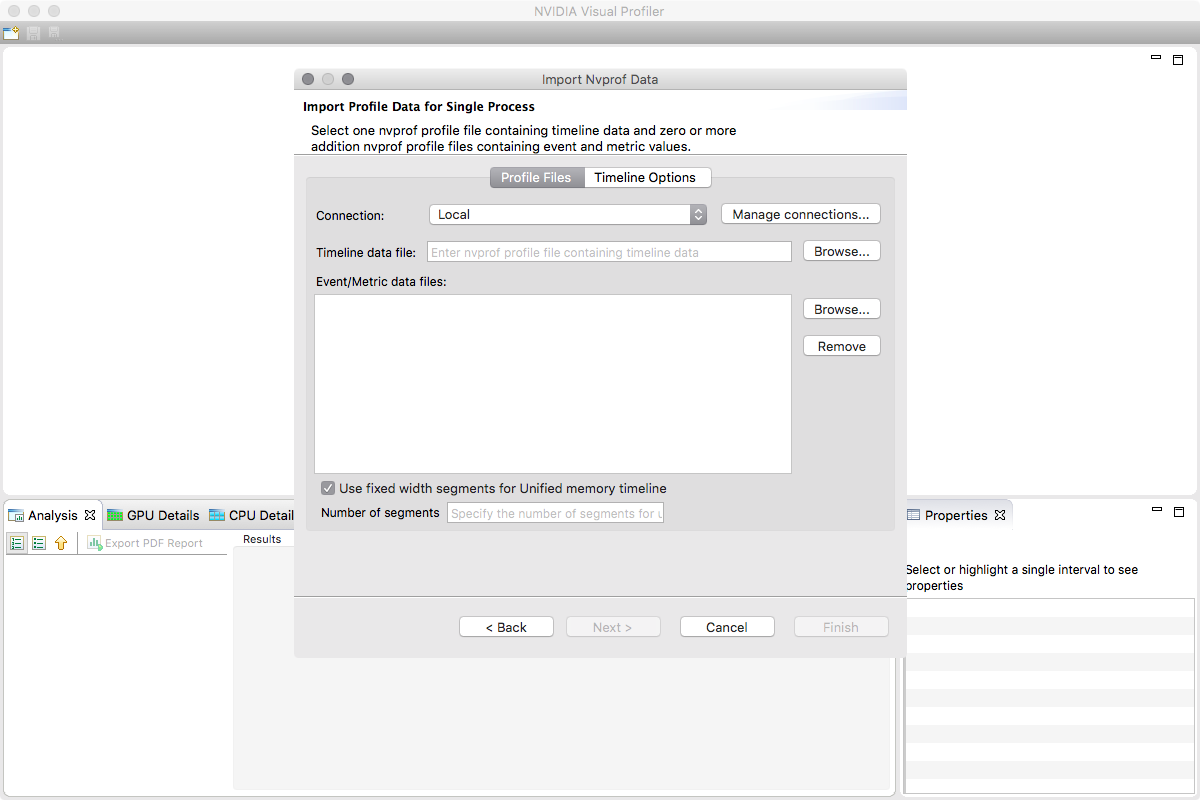The image size is (1200, 800).
Task: Select the Profile Files tab
Action: [x=537, y=177]
